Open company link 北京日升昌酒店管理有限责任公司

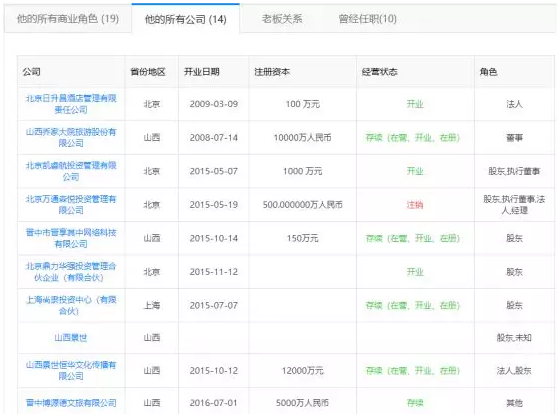tap(71, 104)
